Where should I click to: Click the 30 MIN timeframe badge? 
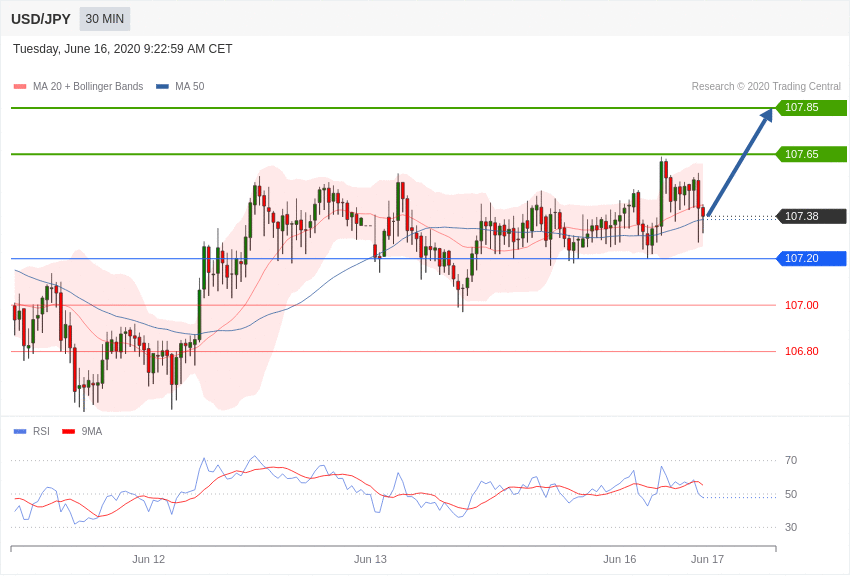(105, 19)
